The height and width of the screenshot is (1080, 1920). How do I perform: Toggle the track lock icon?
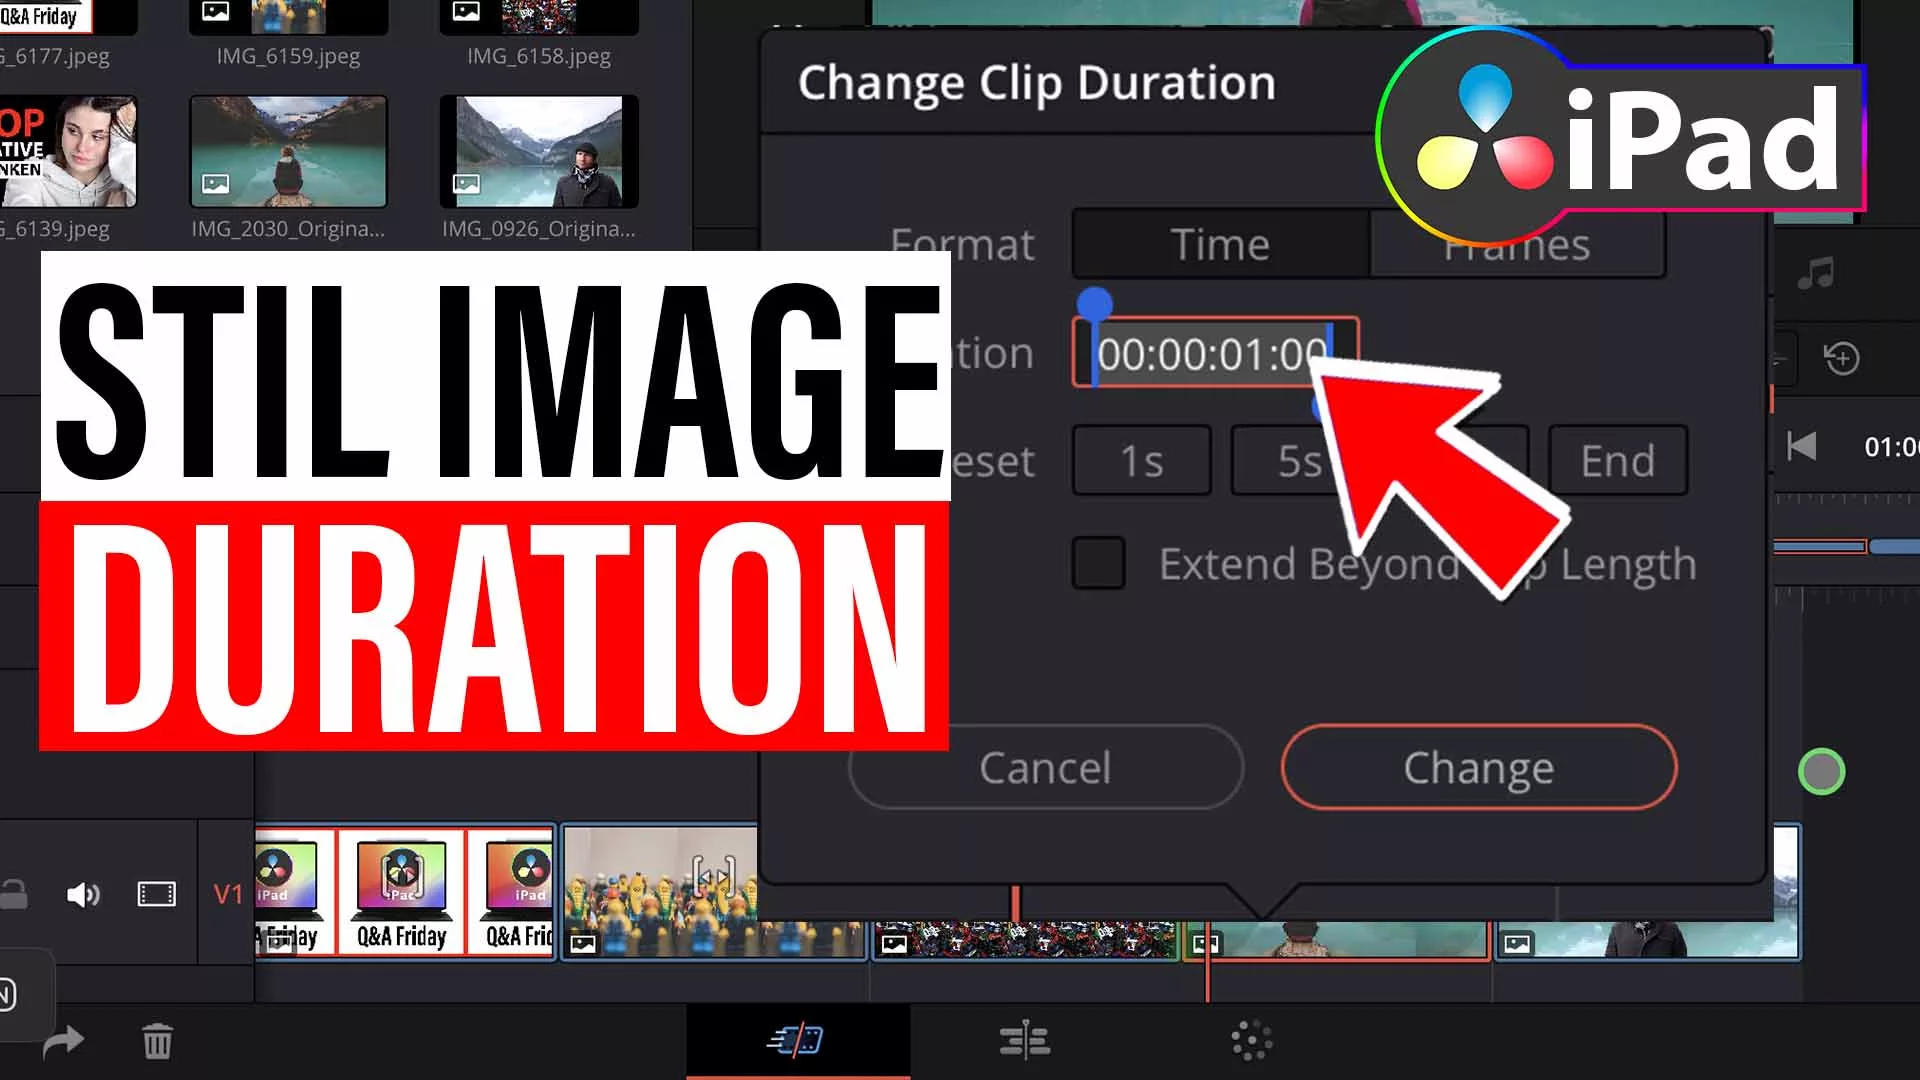click(x=14, y=895)
